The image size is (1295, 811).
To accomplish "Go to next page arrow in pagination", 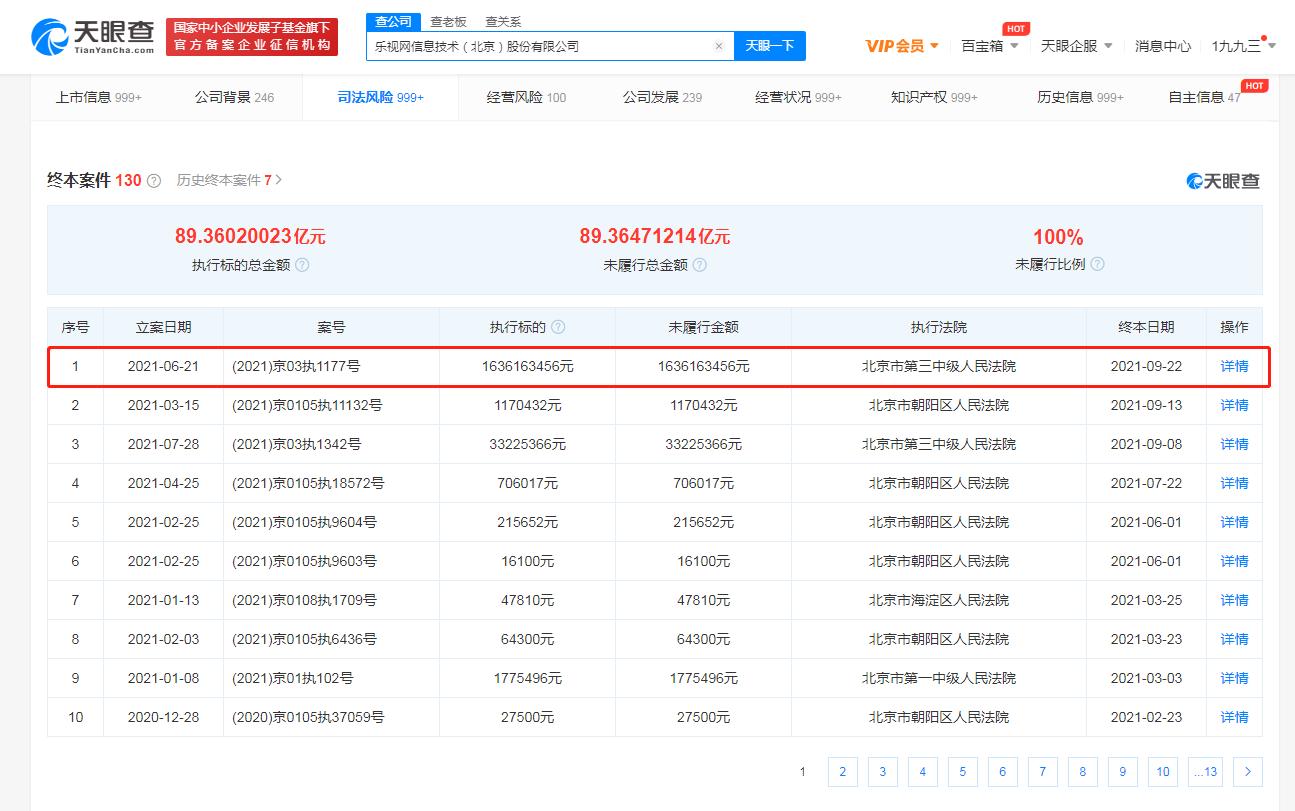I will [x=1248, y=772].
